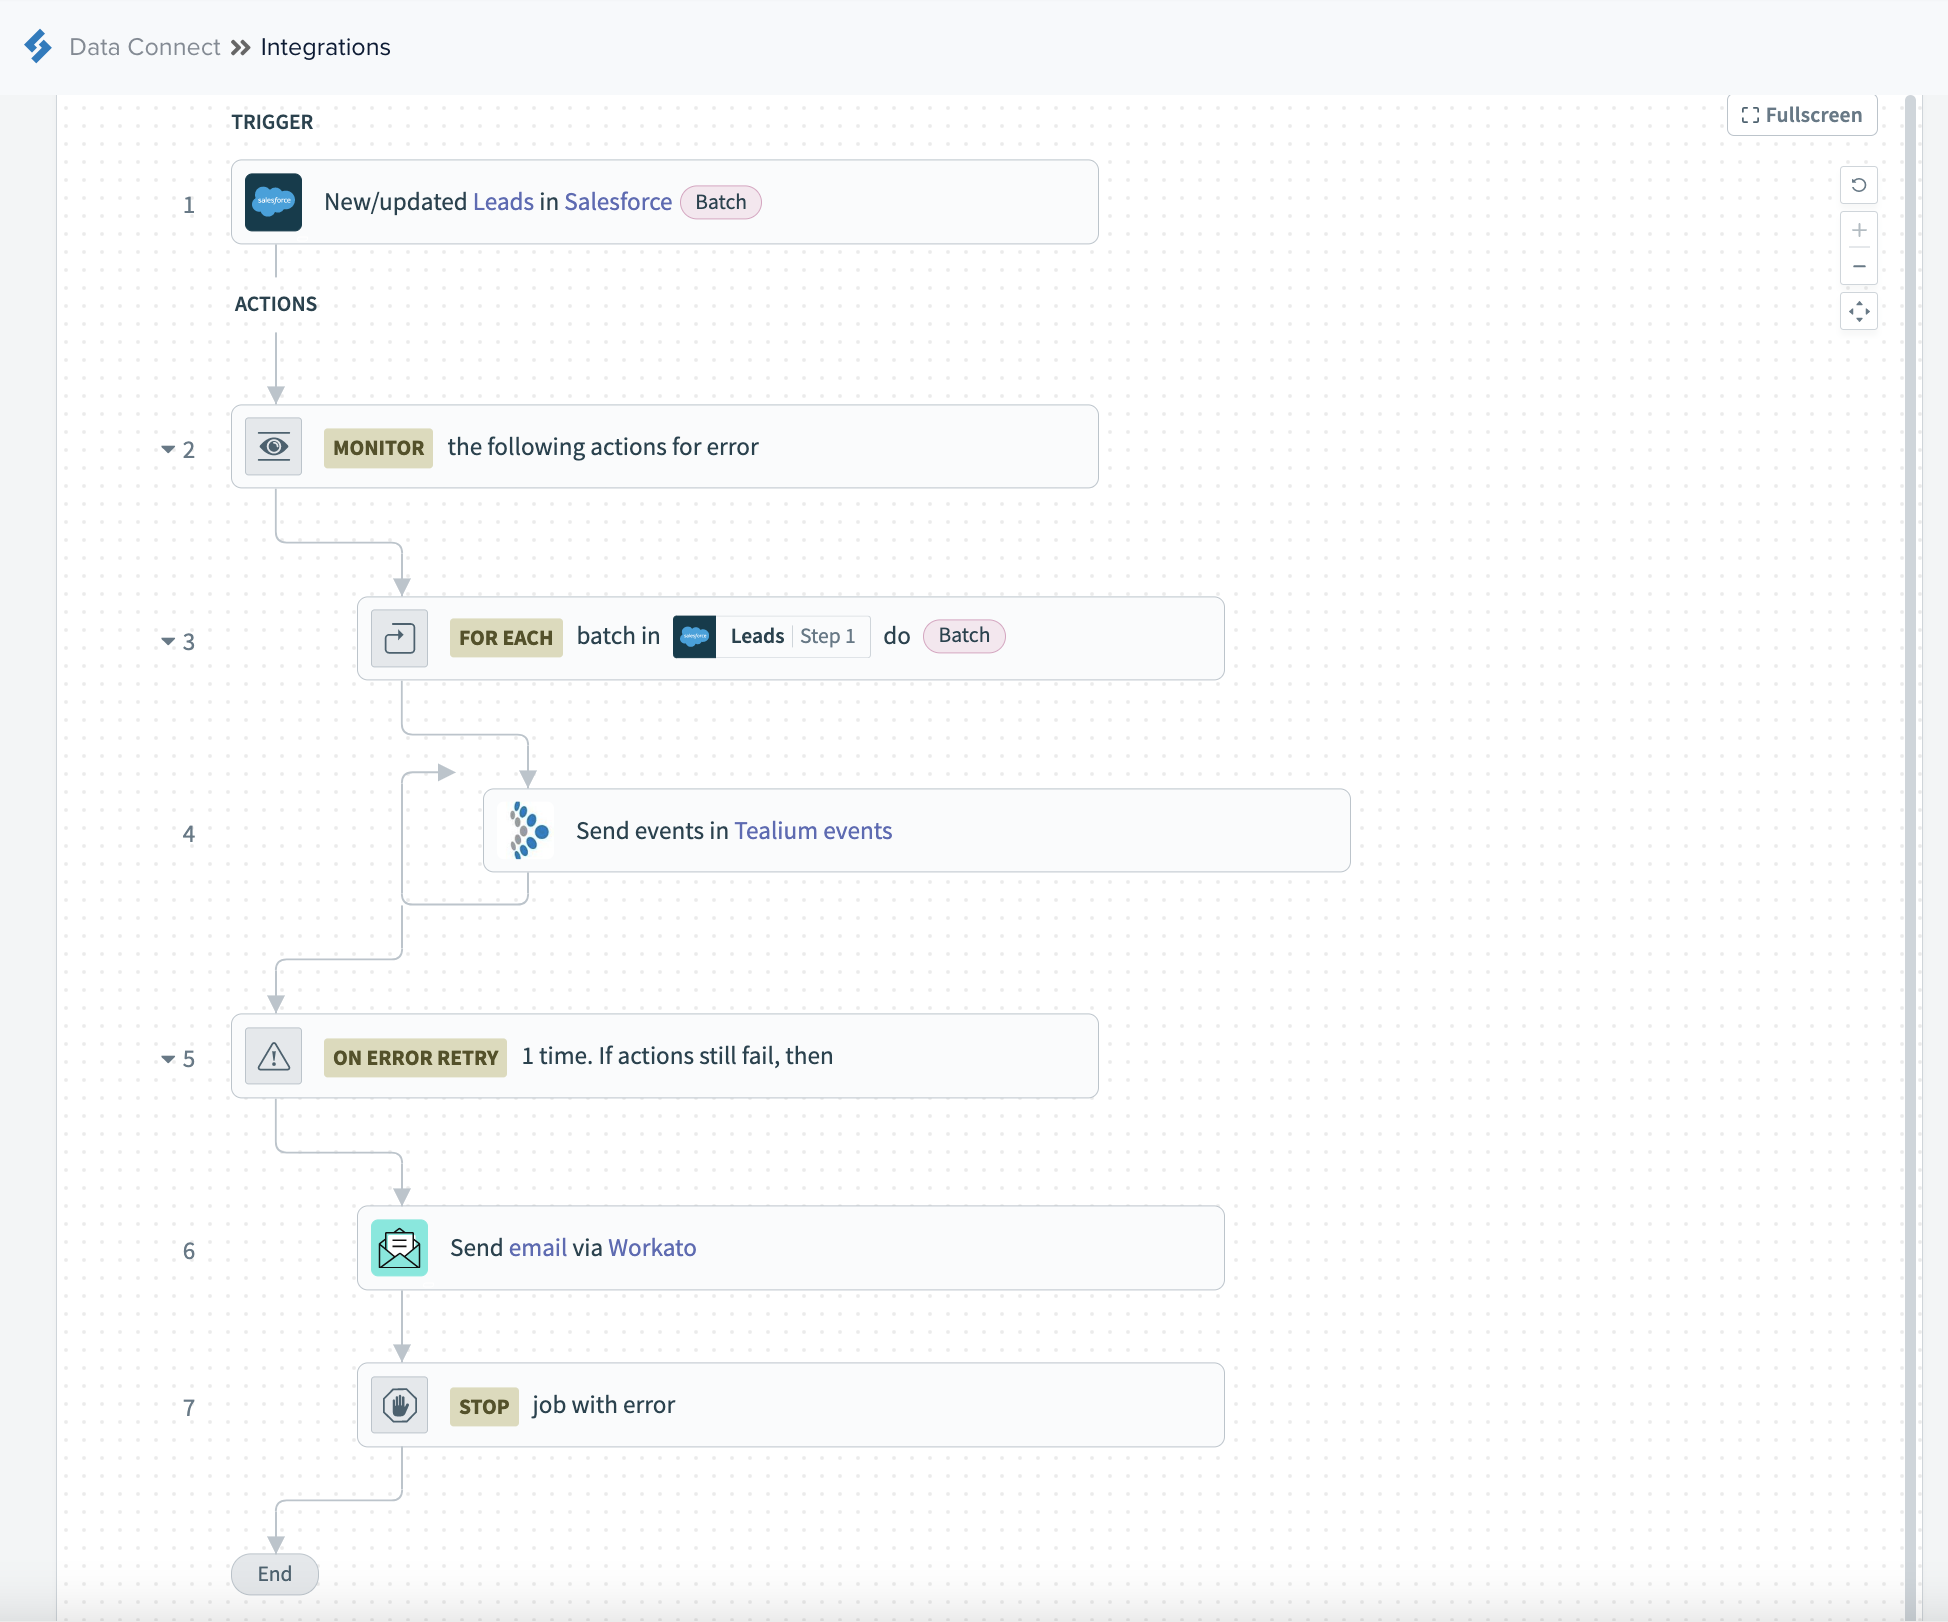
Task: Fit recipe to screen with center icon
Action: pyautogui.click(x=1858, y=312)
